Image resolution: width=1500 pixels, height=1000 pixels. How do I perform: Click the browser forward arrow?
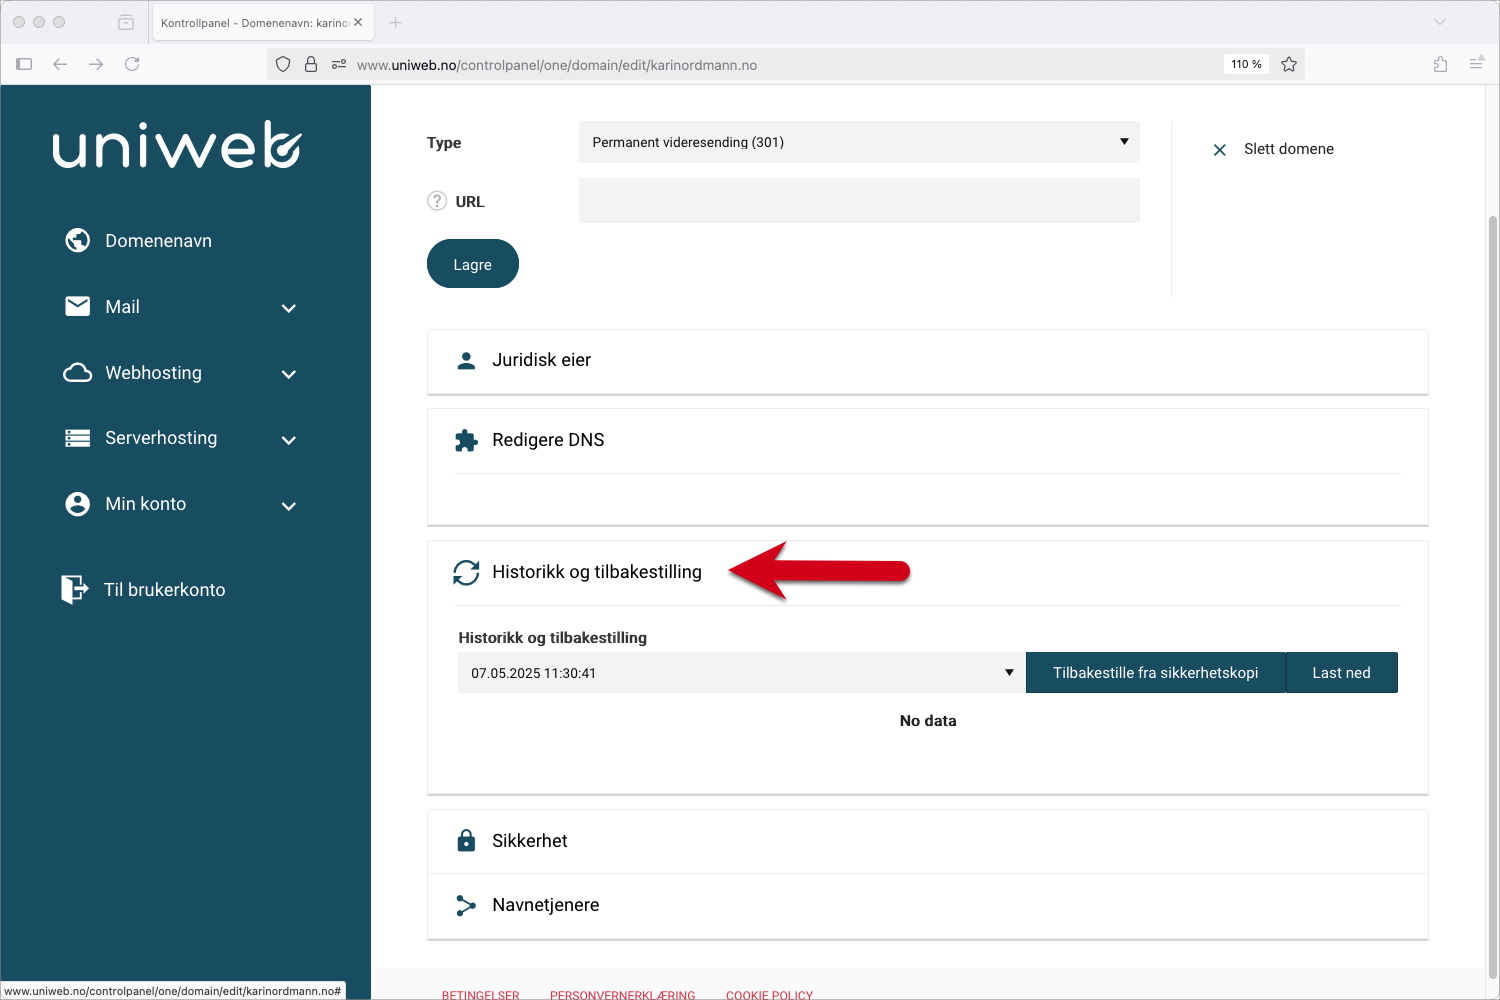coord(96,64)
